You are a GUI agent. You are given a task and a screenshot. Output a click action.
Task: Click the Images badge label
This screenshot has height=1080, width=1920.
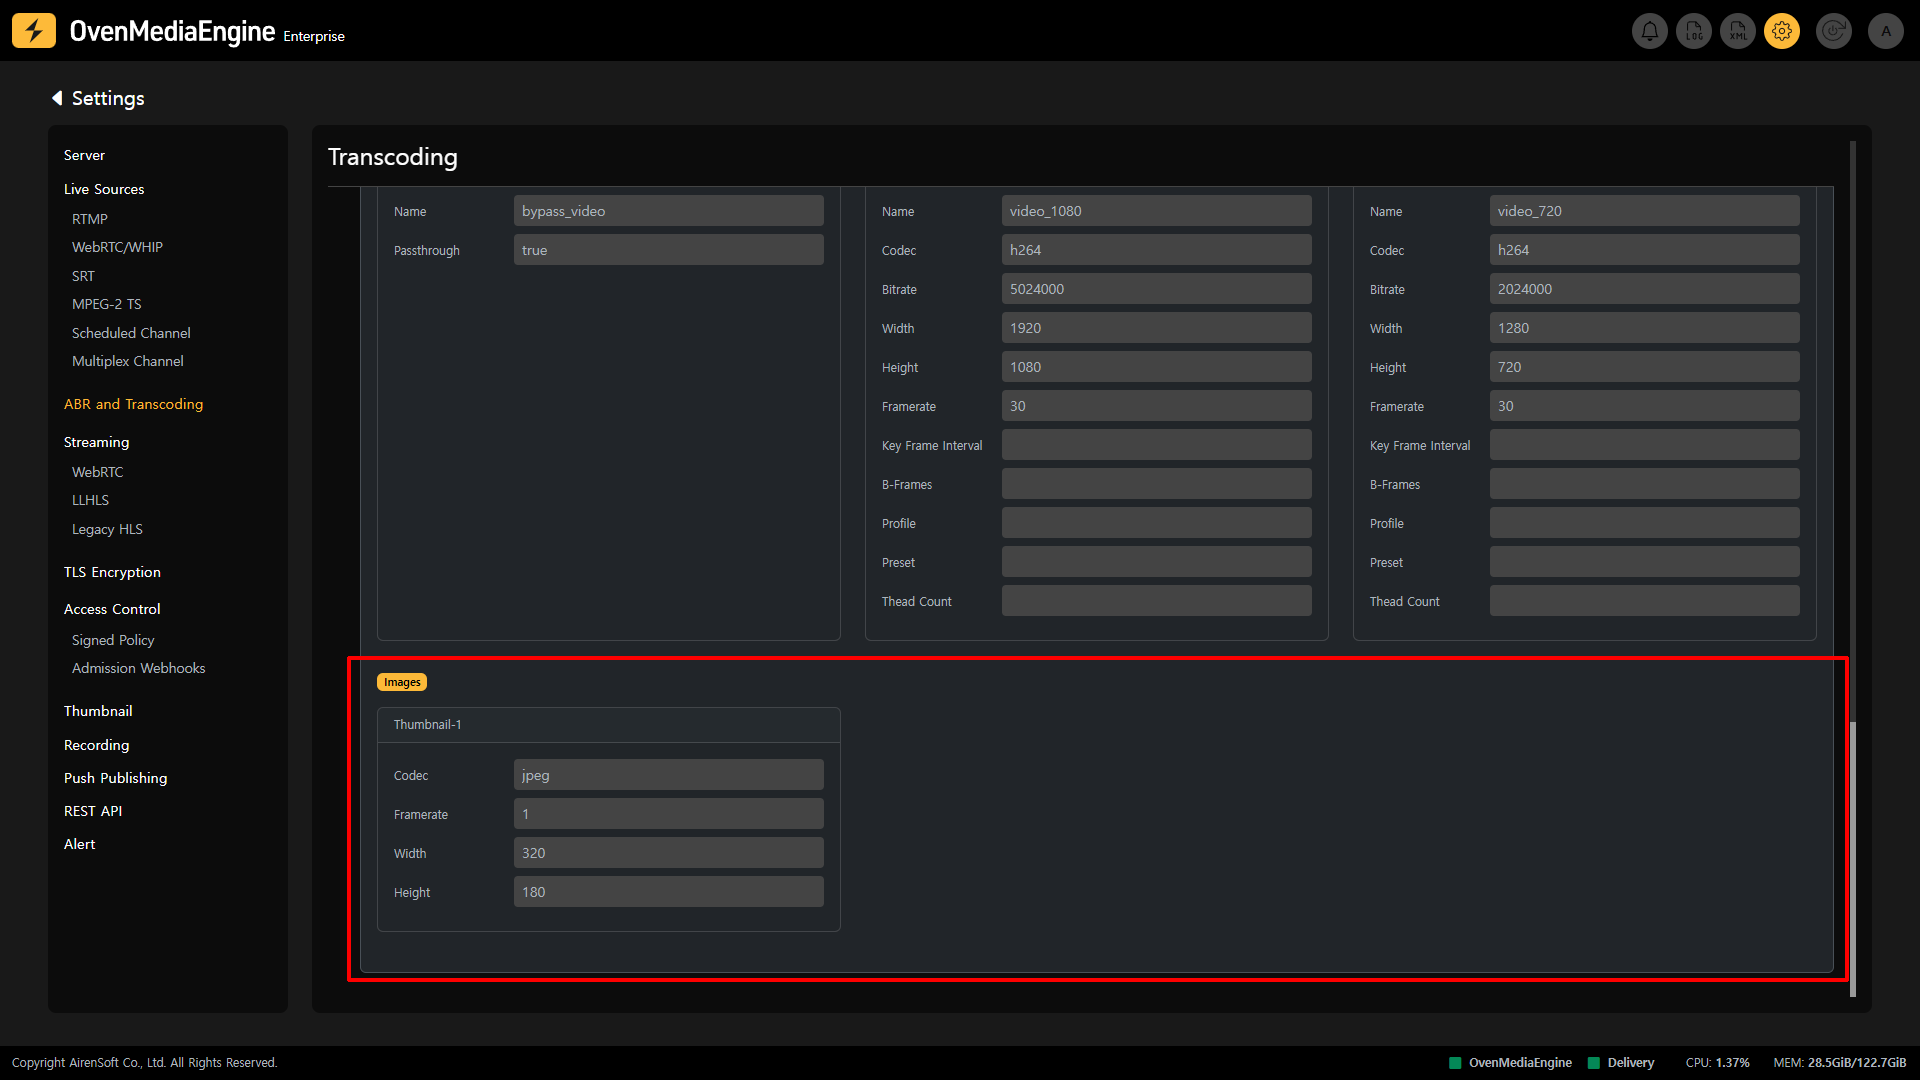click(402, 682)
